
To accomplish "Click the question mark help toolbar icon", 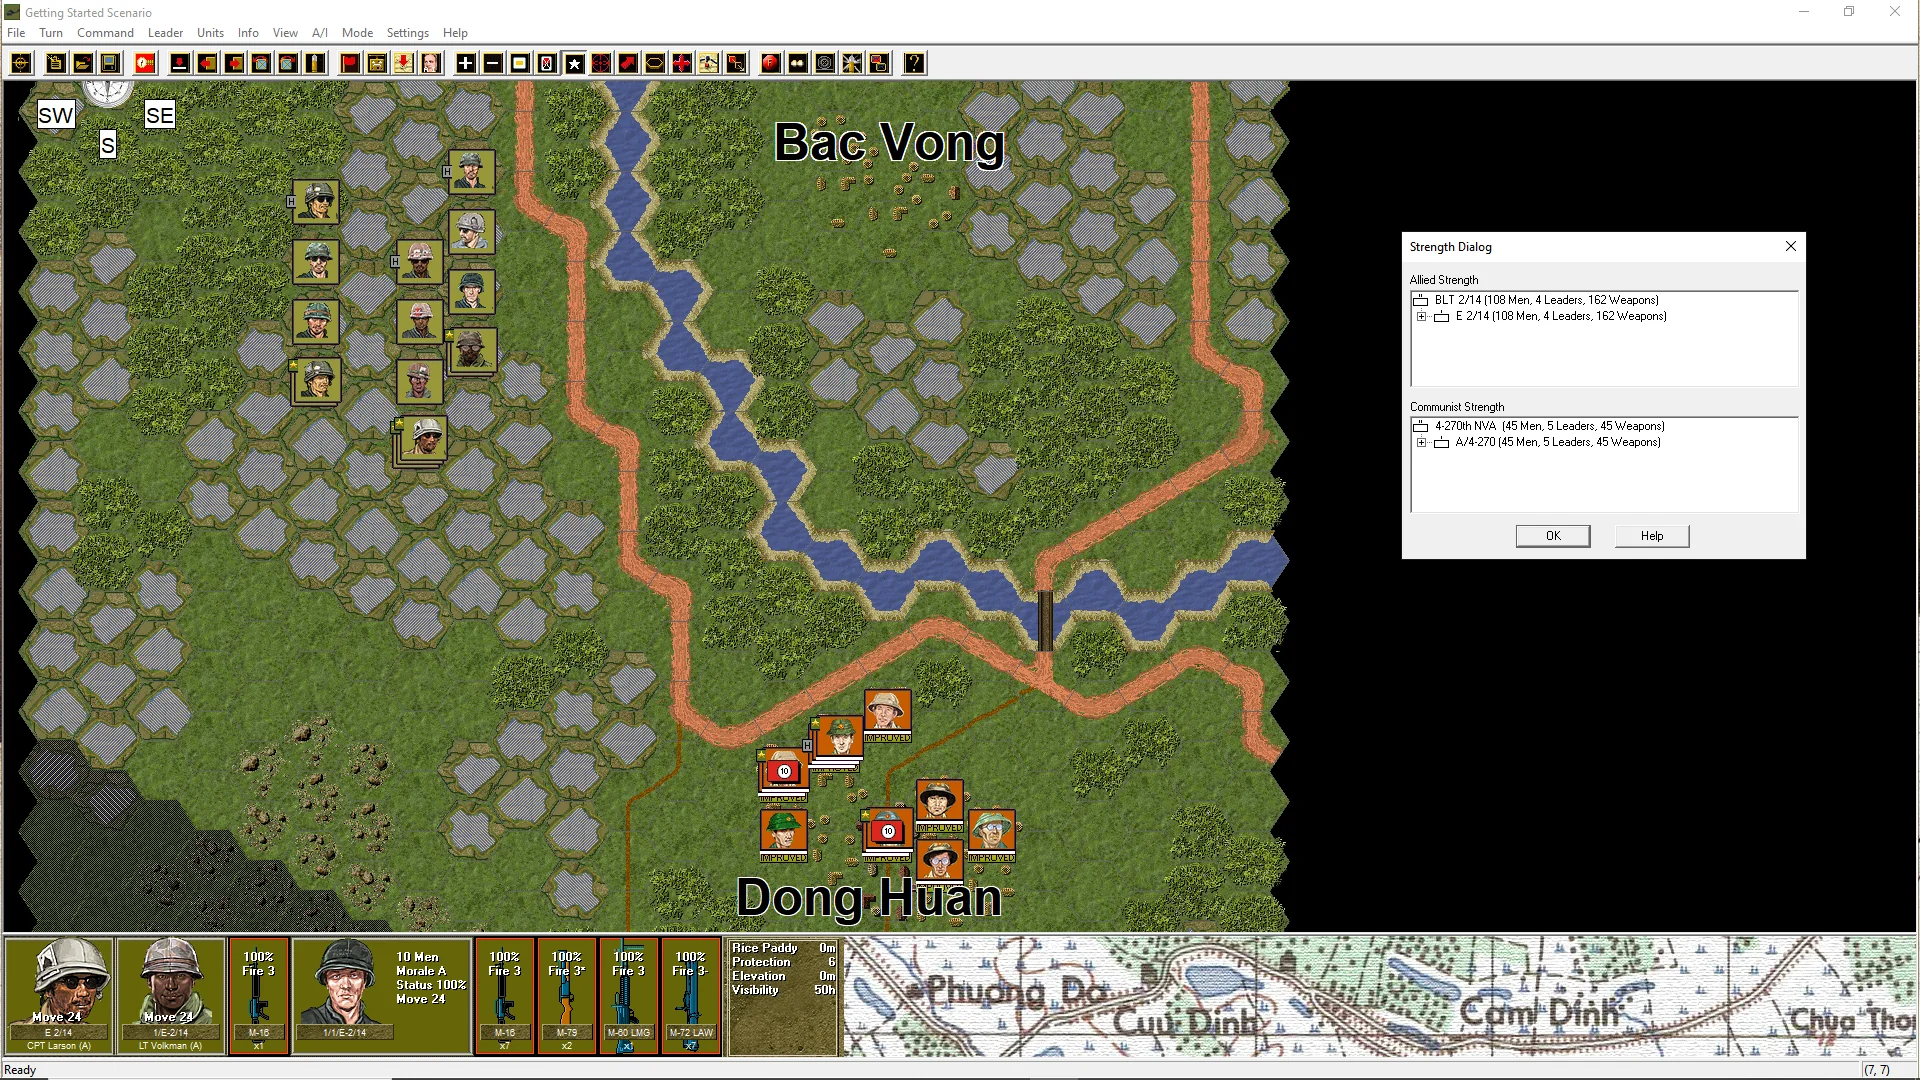I will click(914, 64).
